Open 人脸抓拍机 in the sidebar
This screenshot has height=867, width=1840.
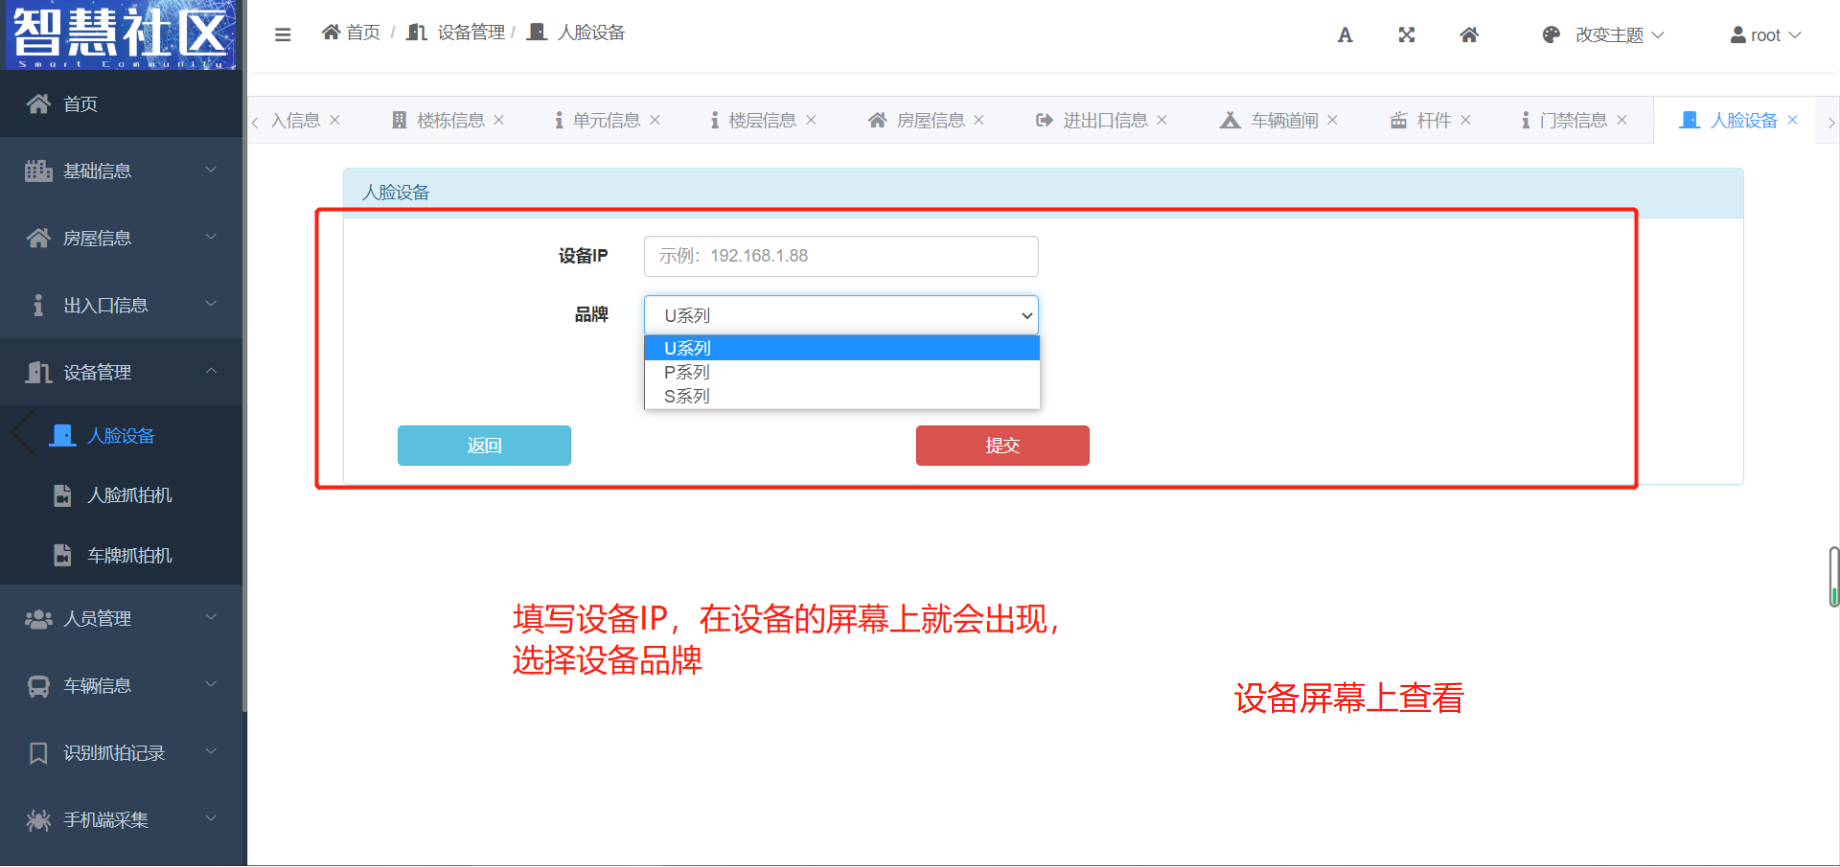click(x=121, y=495)
